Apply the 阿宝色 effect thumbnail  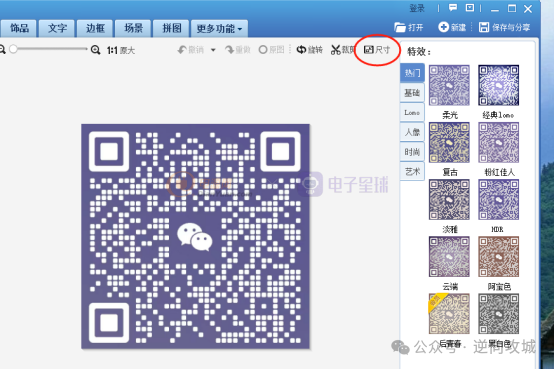[499, 257]
